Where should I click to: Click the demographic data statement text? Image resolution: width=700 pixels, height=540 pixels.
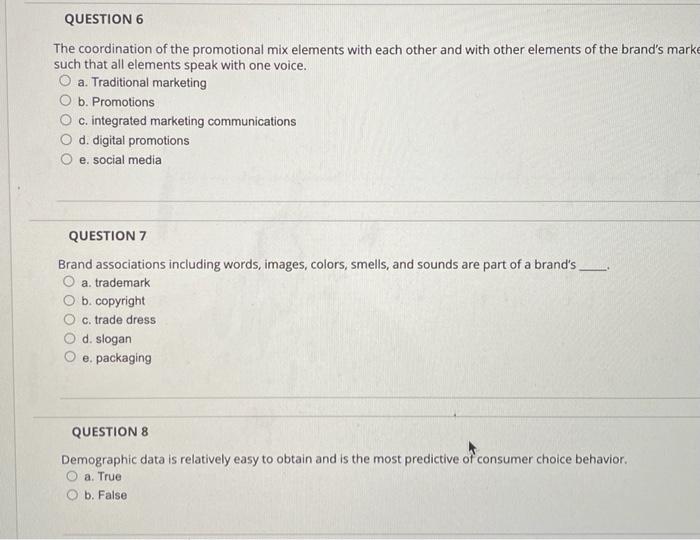point(344,459)
